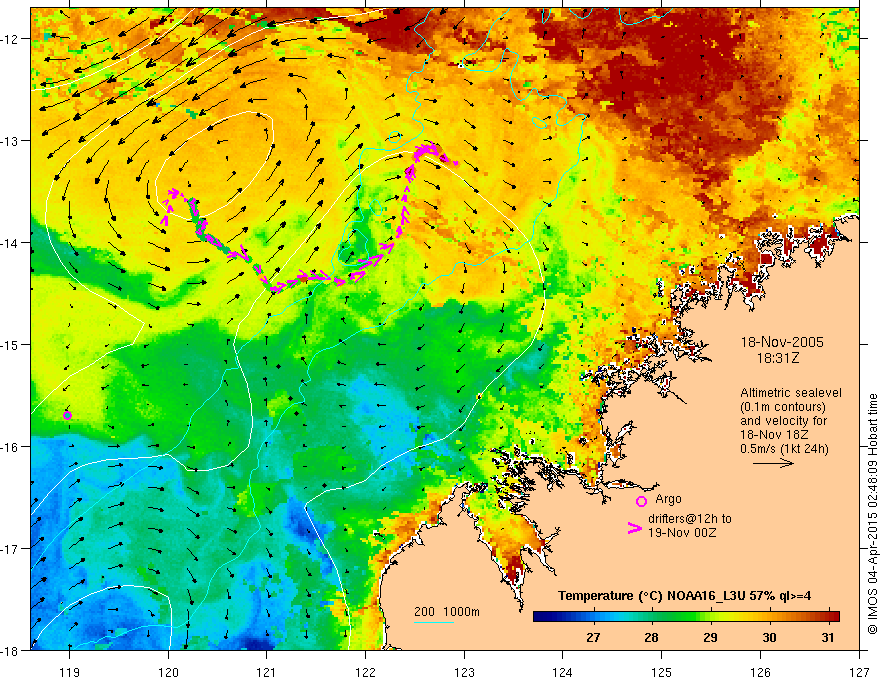Image resolution: width=880 pixels, height=680 pixels.
Task: Click the longitude label 124
Action: tap(563, 672)
